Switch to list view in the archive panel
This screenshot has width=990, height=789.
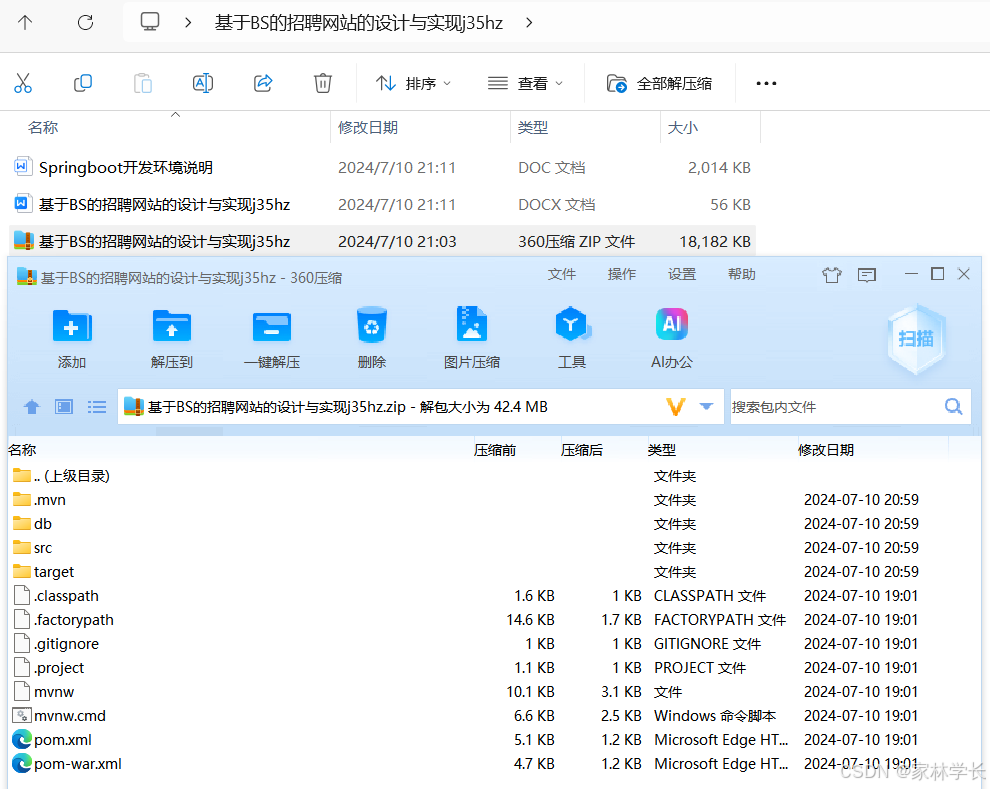point(96,406)
